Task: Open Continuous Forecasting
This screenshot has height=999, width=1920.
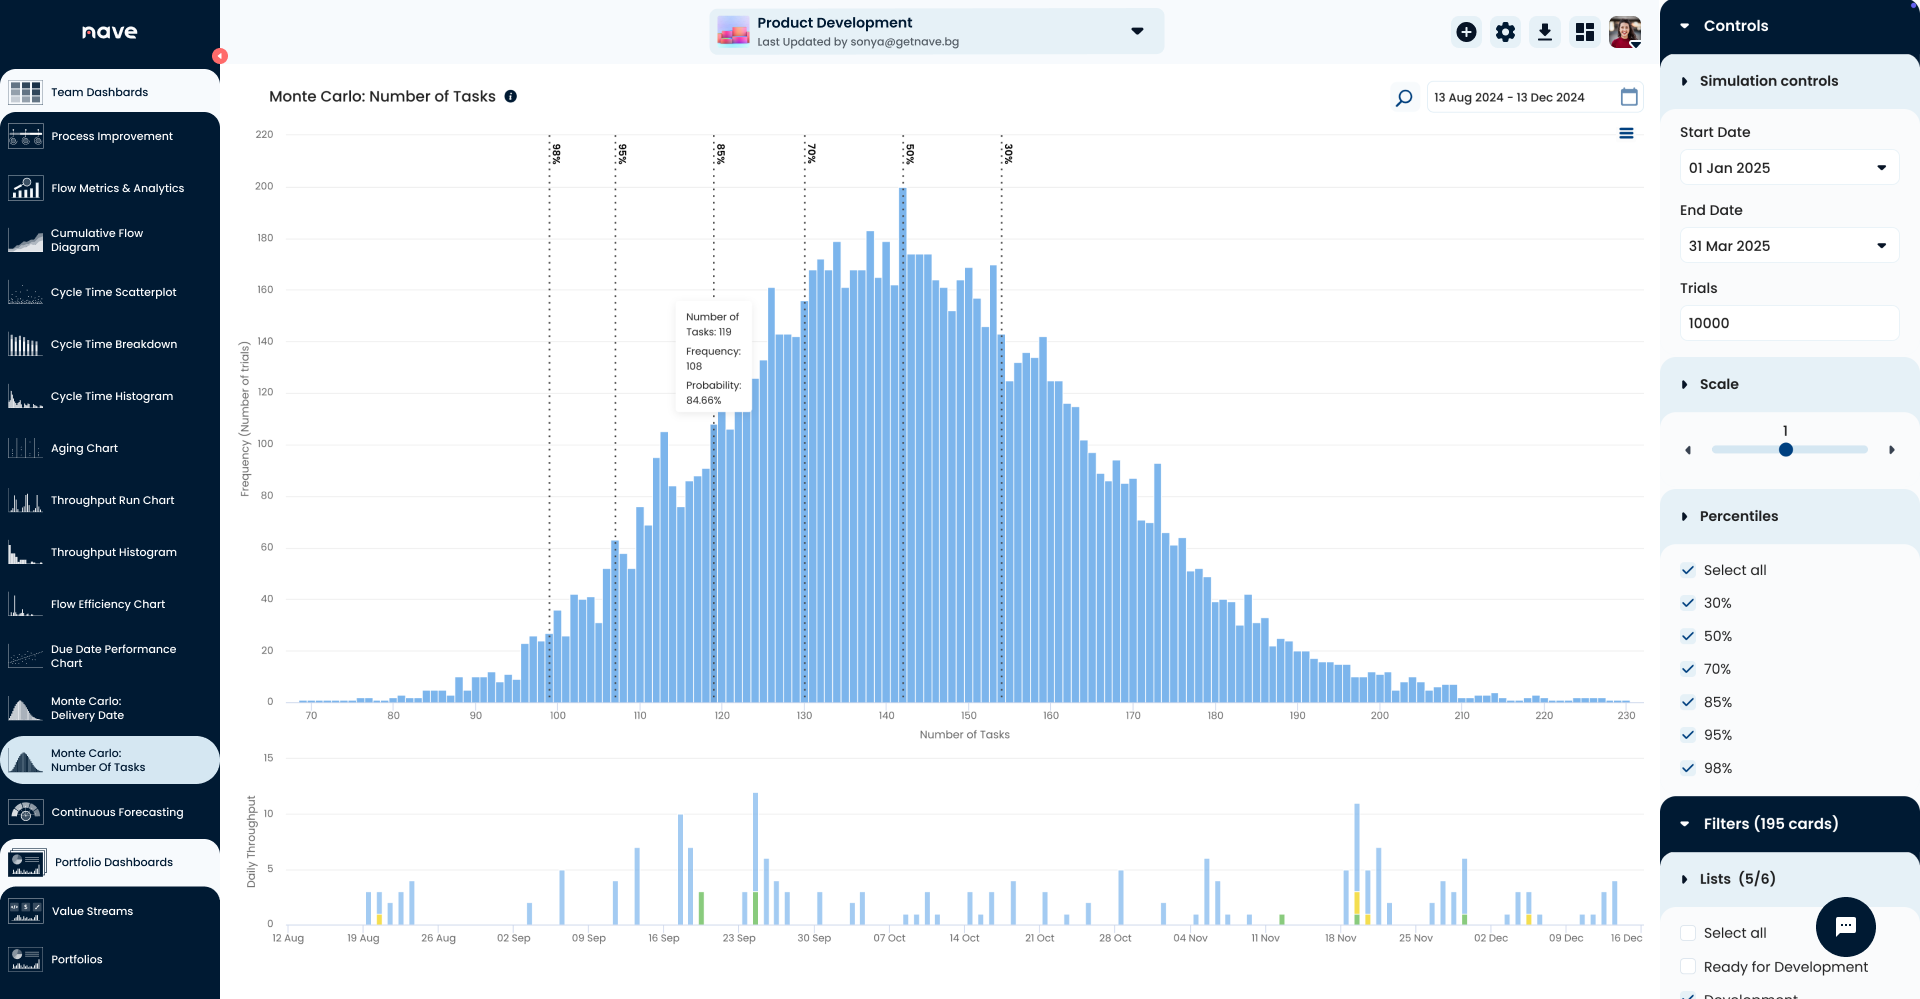Action: coord(117,812)
